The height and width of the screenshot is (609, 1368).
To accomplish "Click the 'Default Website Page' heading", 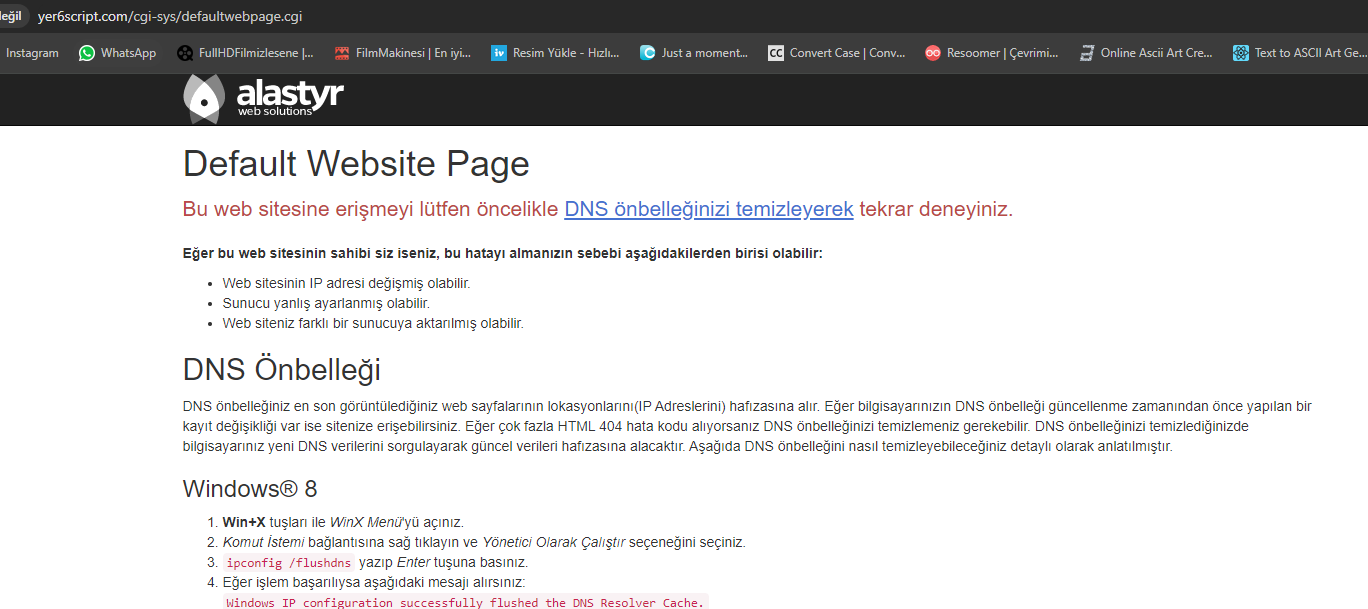I will coord(356,164).
